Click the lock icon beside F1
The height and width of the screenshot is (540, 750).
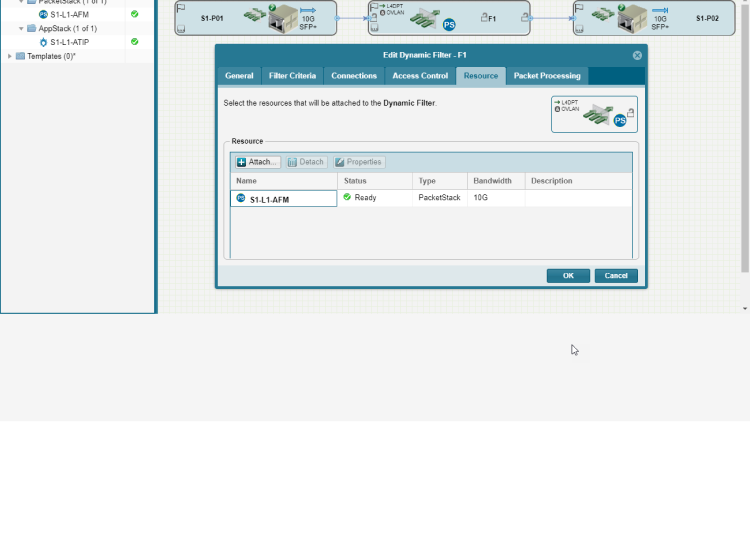click(x=484, y=18)
